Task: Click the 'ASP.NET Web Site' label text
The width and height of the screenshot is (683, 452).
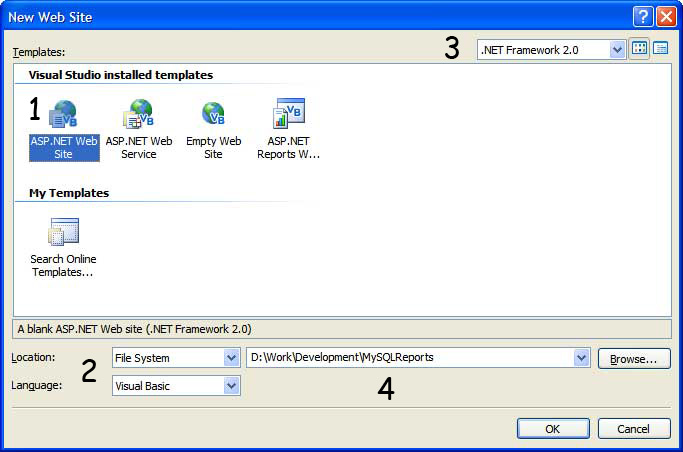Action: coord(64,148)
